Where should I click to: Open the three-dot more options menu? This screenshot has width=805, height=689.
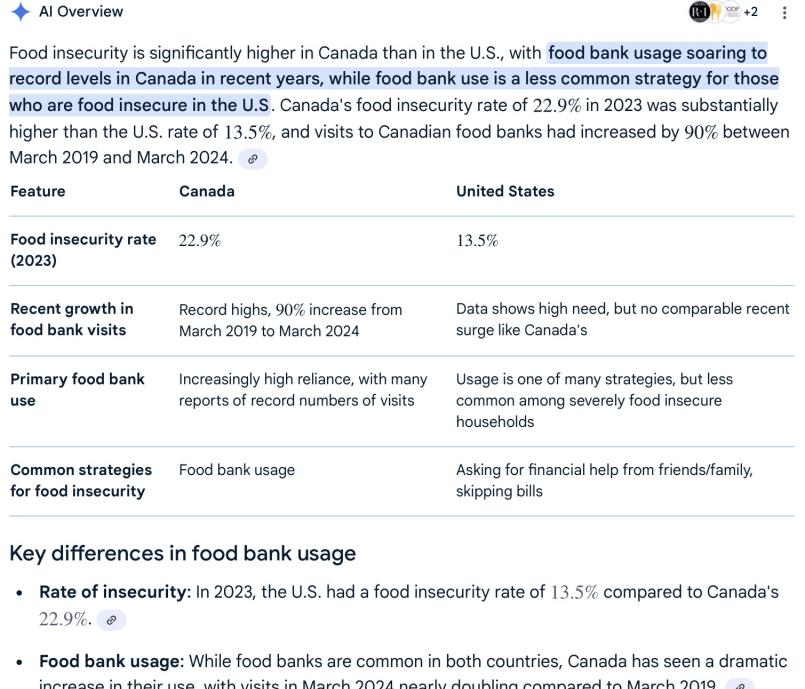784,13
